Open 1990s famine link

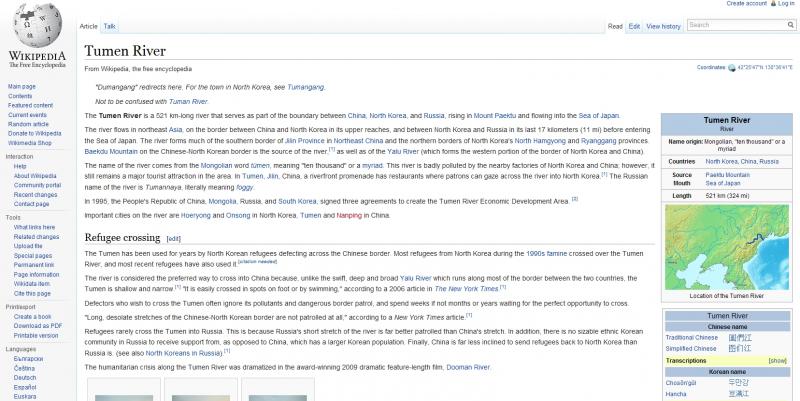546,254
